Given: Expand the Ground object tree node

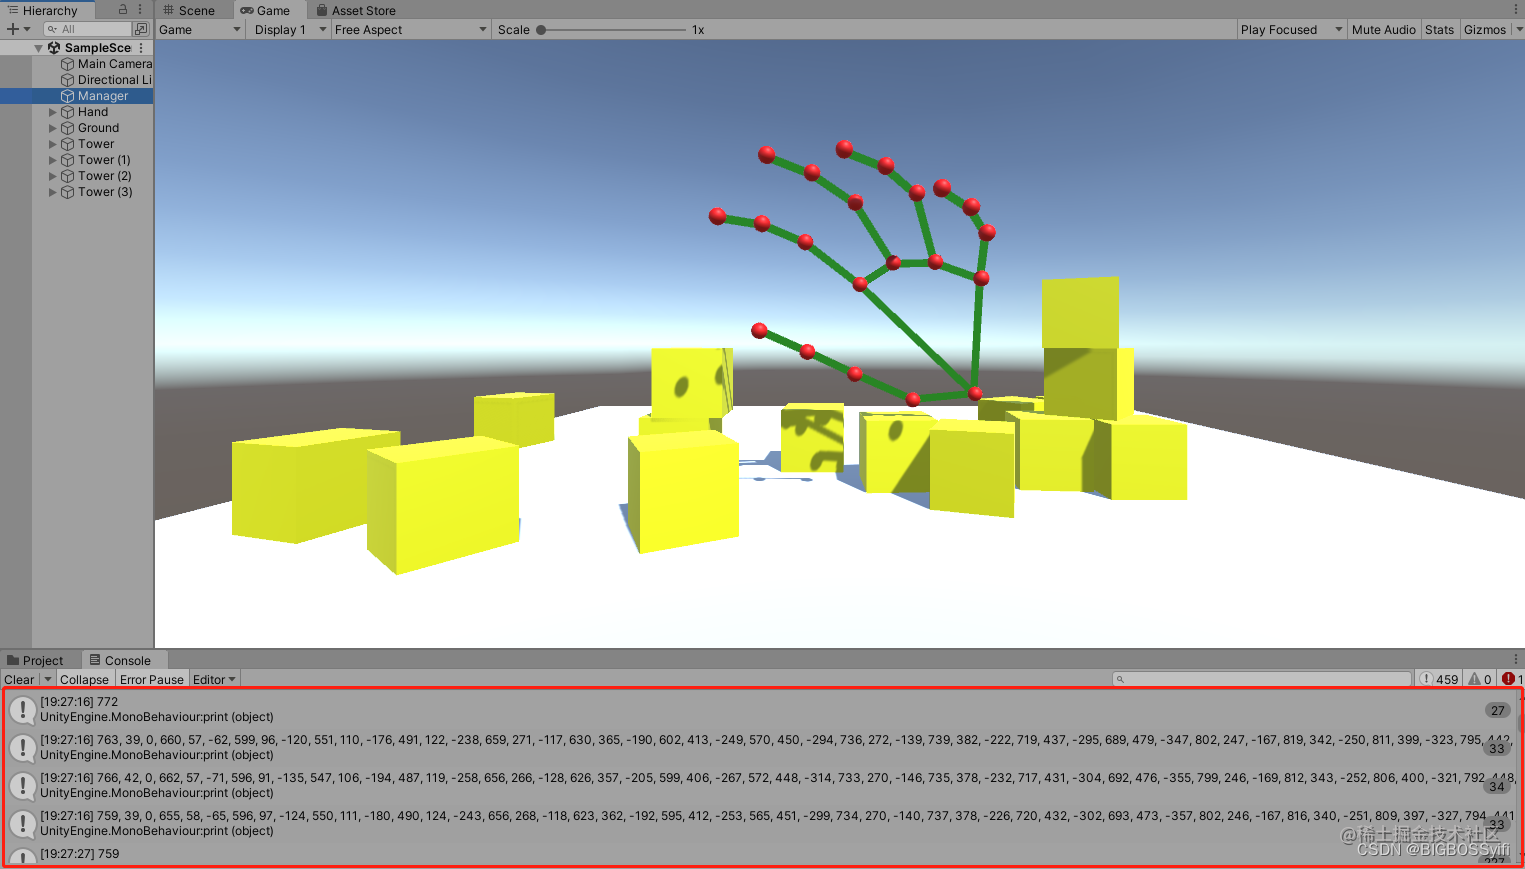Looking at the screenshot, I should pyautogui.click(x=53, y=128).
